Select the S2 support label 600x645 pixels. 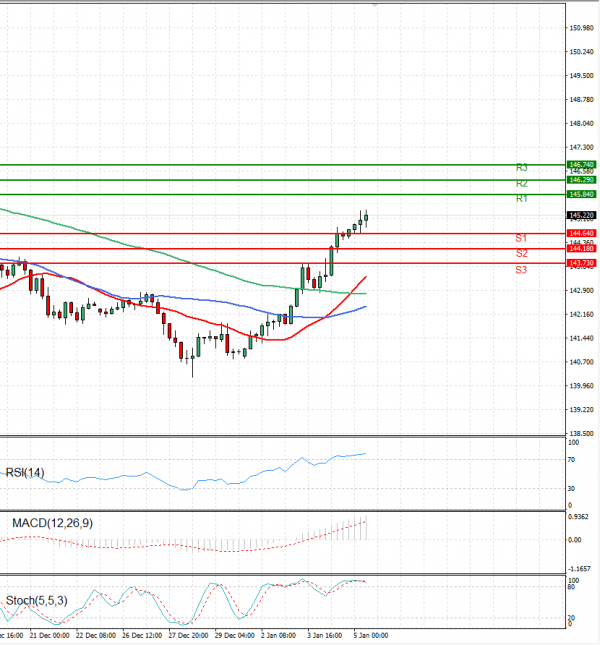pos(521,253)
